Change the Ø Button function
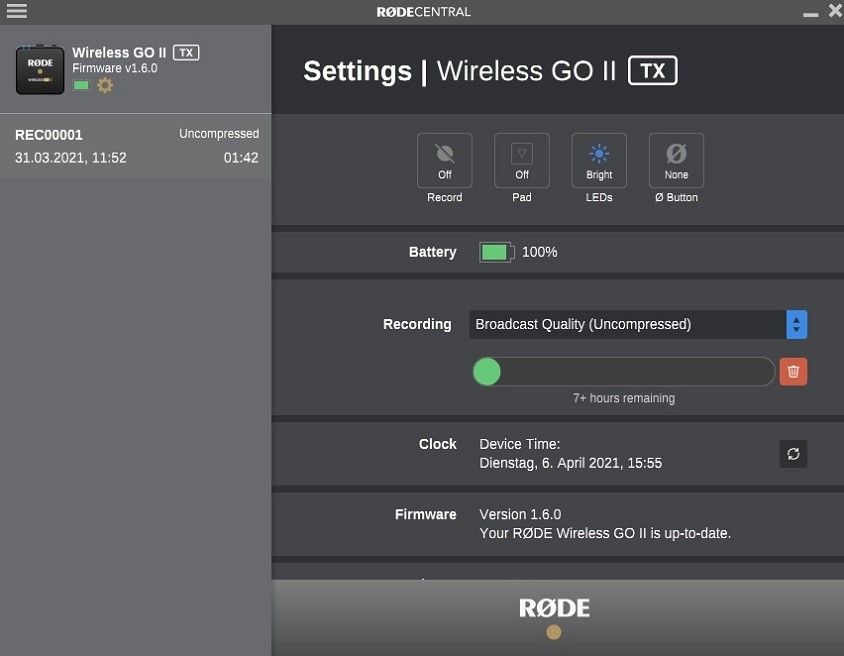This screenshot has height=656, width=844. pyautogui.click(x=676, y=160)
